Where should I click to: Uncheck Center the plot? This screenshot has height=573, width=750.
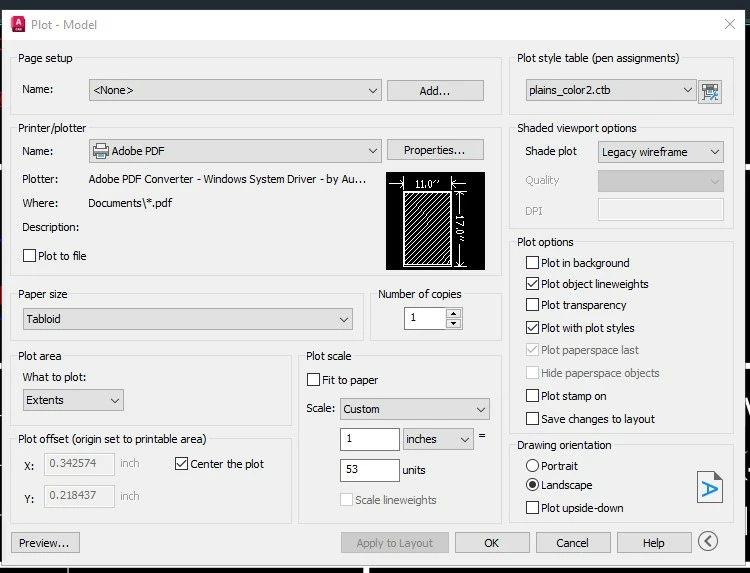pyautogui.click(x=181, y=463)
